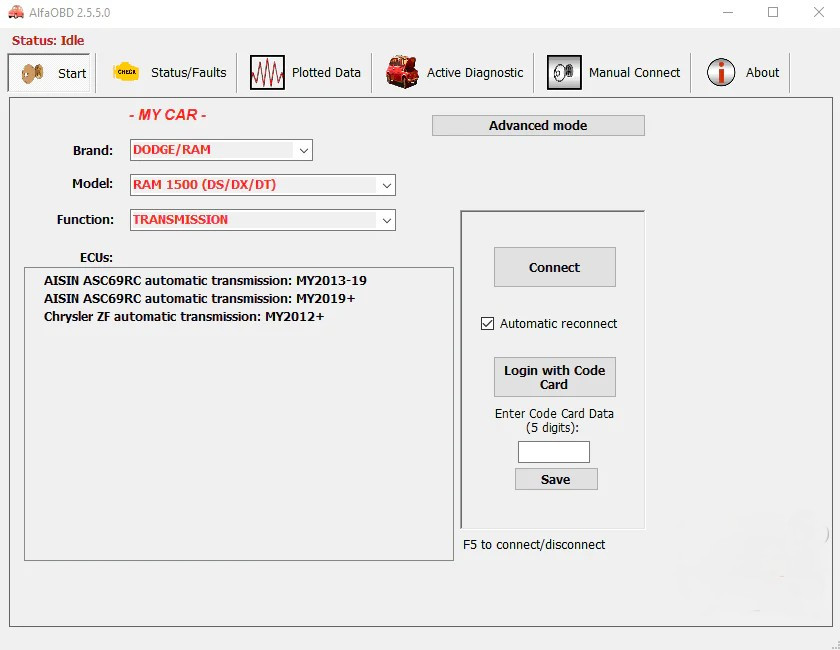Click the red engine Active Diagnostic icon
Viewport: 840px width, 650px height.
click(402, 73)
